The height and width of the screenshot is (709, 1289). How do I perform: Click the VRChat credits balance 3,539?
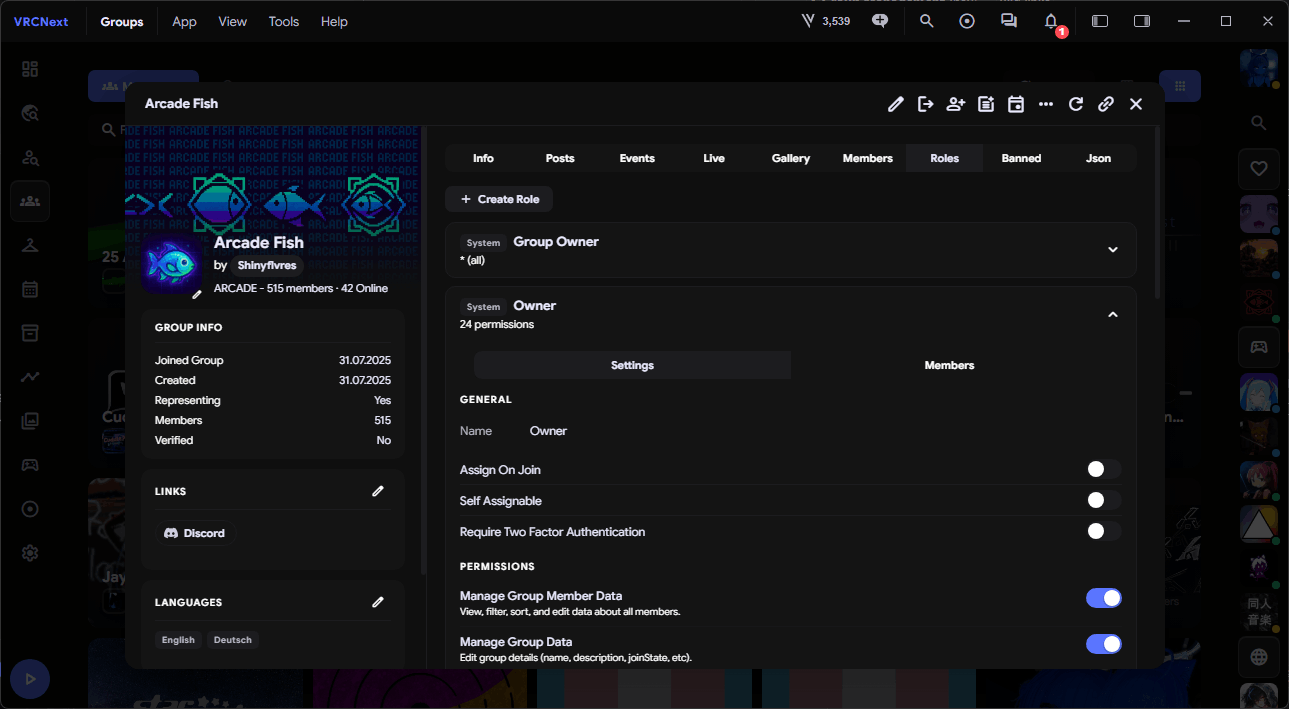[x=826, y=21]
